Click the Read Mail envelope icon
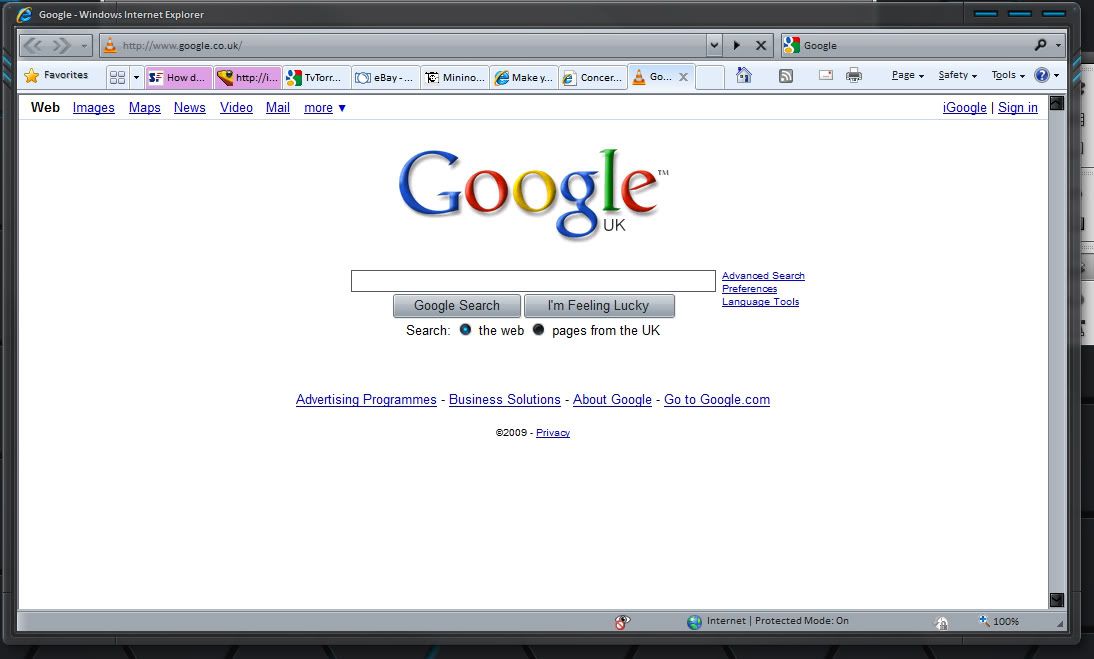Viewport: 1094px width, 659px height. 826,75
